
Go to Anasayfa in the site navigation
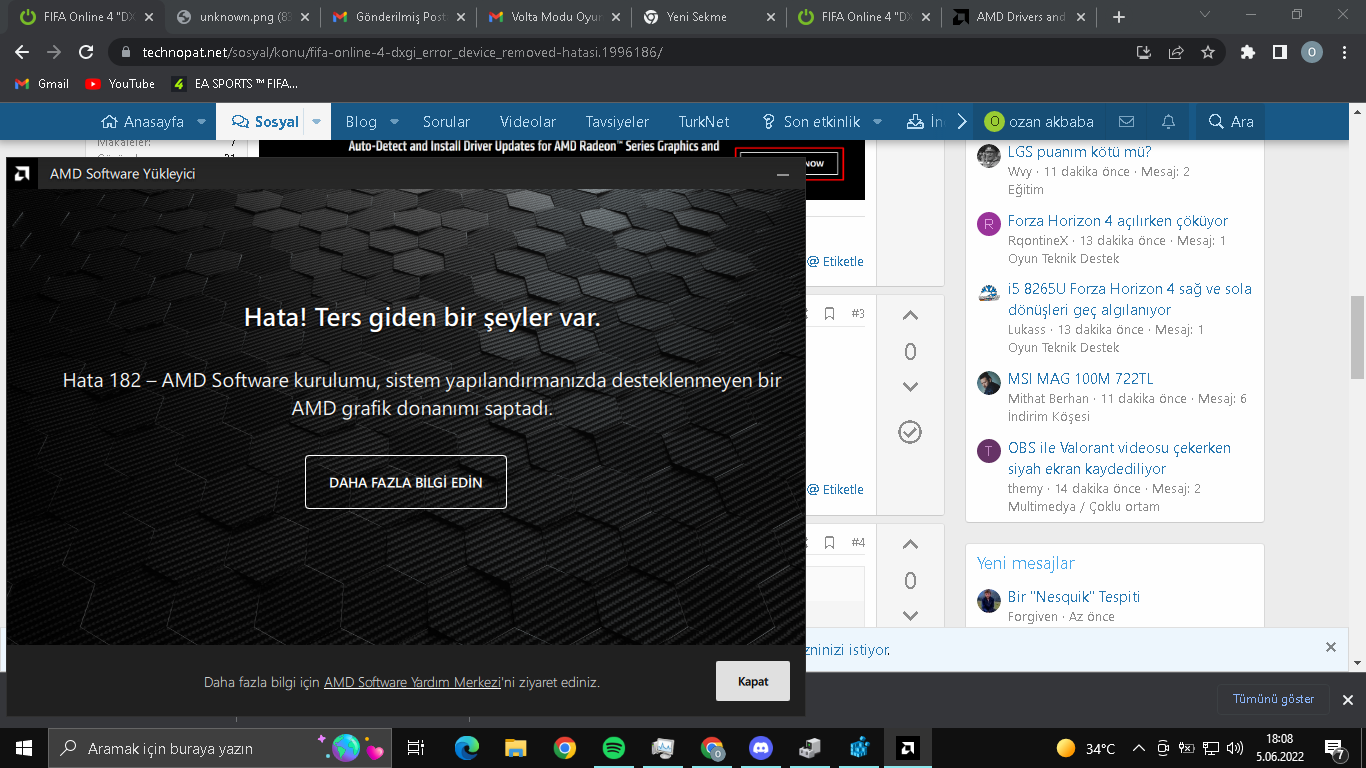(142, 122)
